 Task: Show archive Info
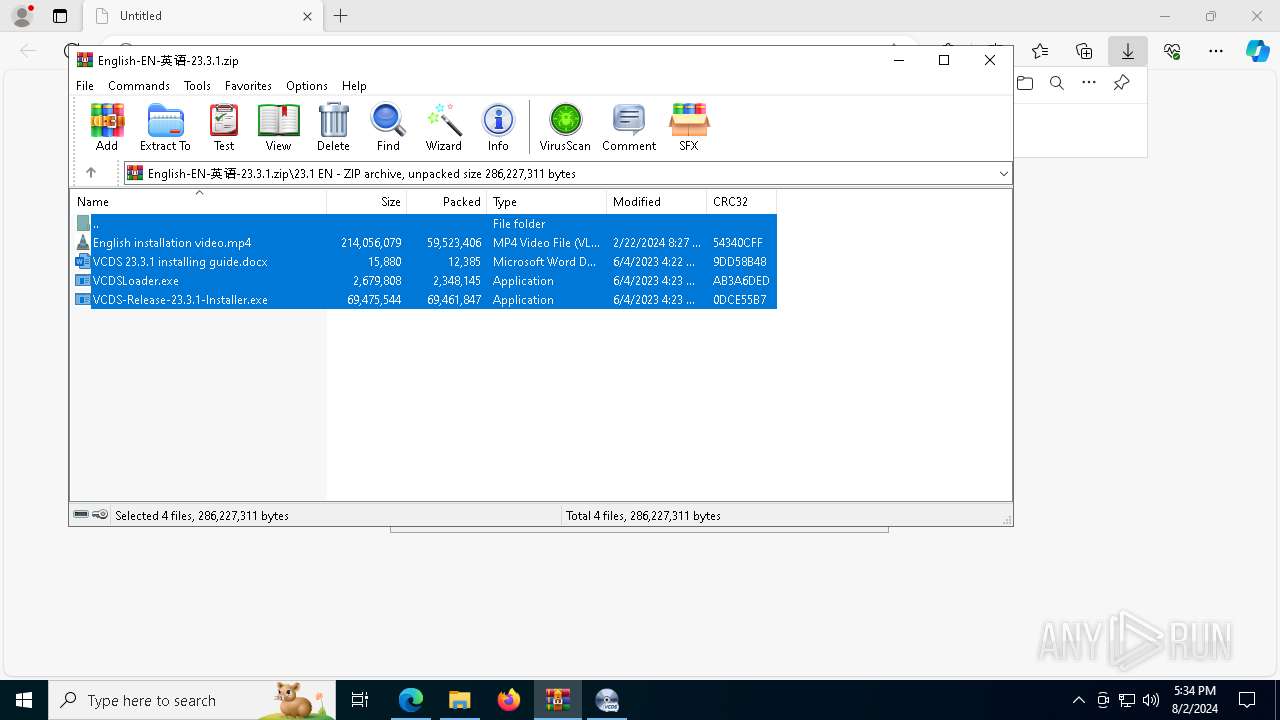click(498, 127)
